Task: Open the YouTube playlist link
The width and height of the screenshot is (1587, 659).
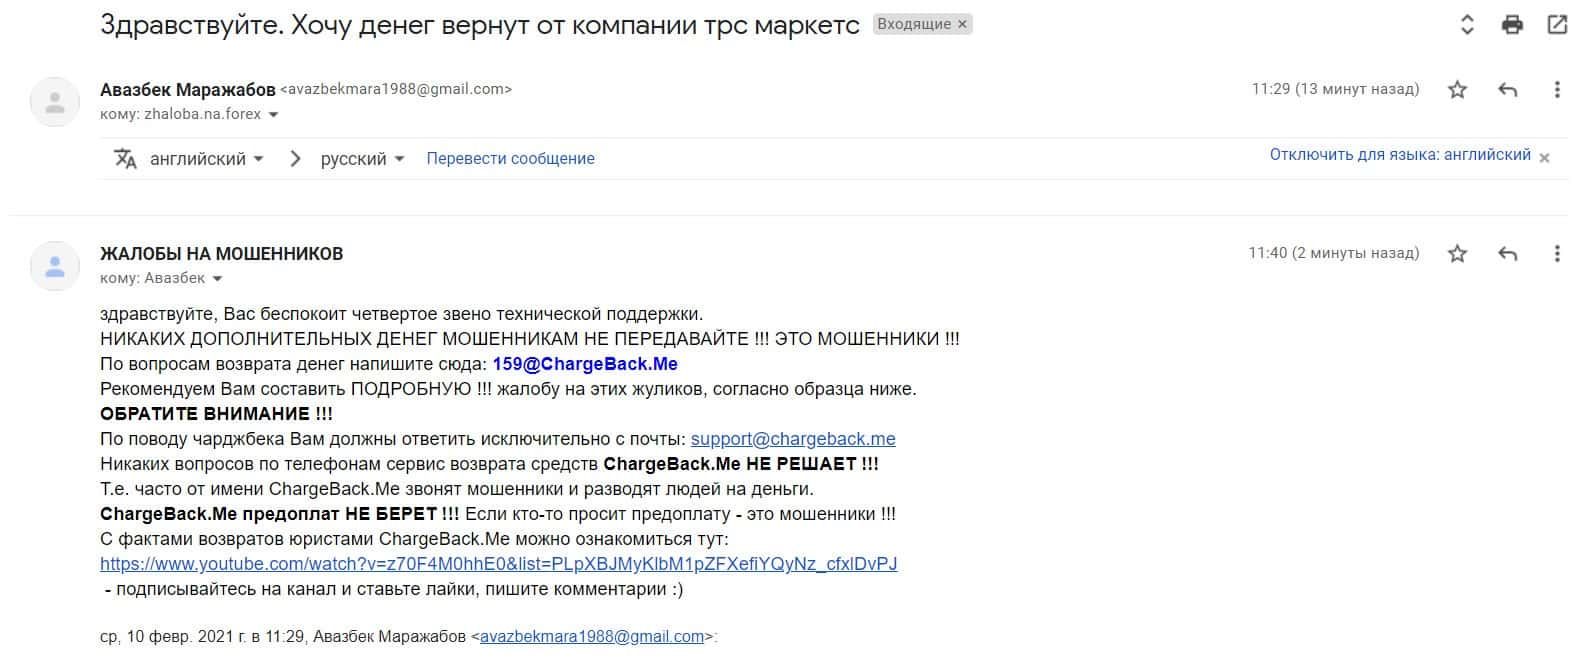Action: click(x=498, y=564)
